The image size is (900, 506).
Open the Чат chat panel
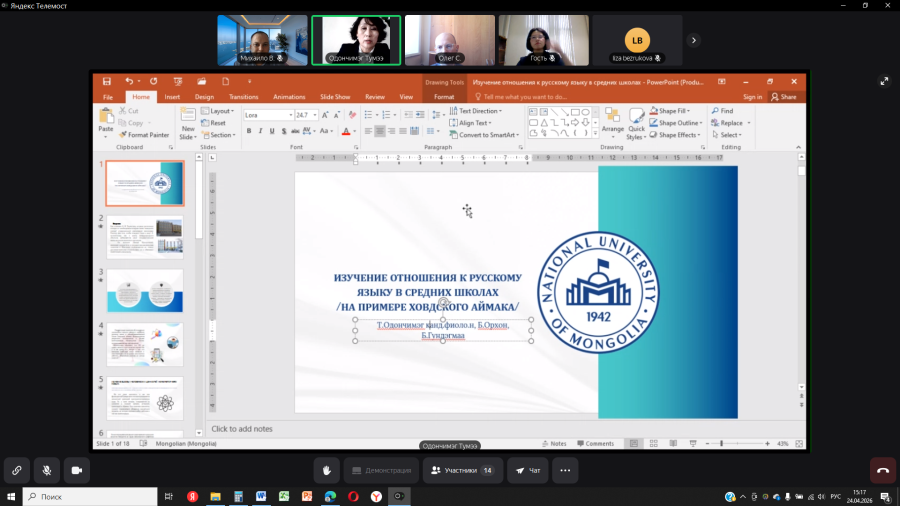click(x=528, y=470)
